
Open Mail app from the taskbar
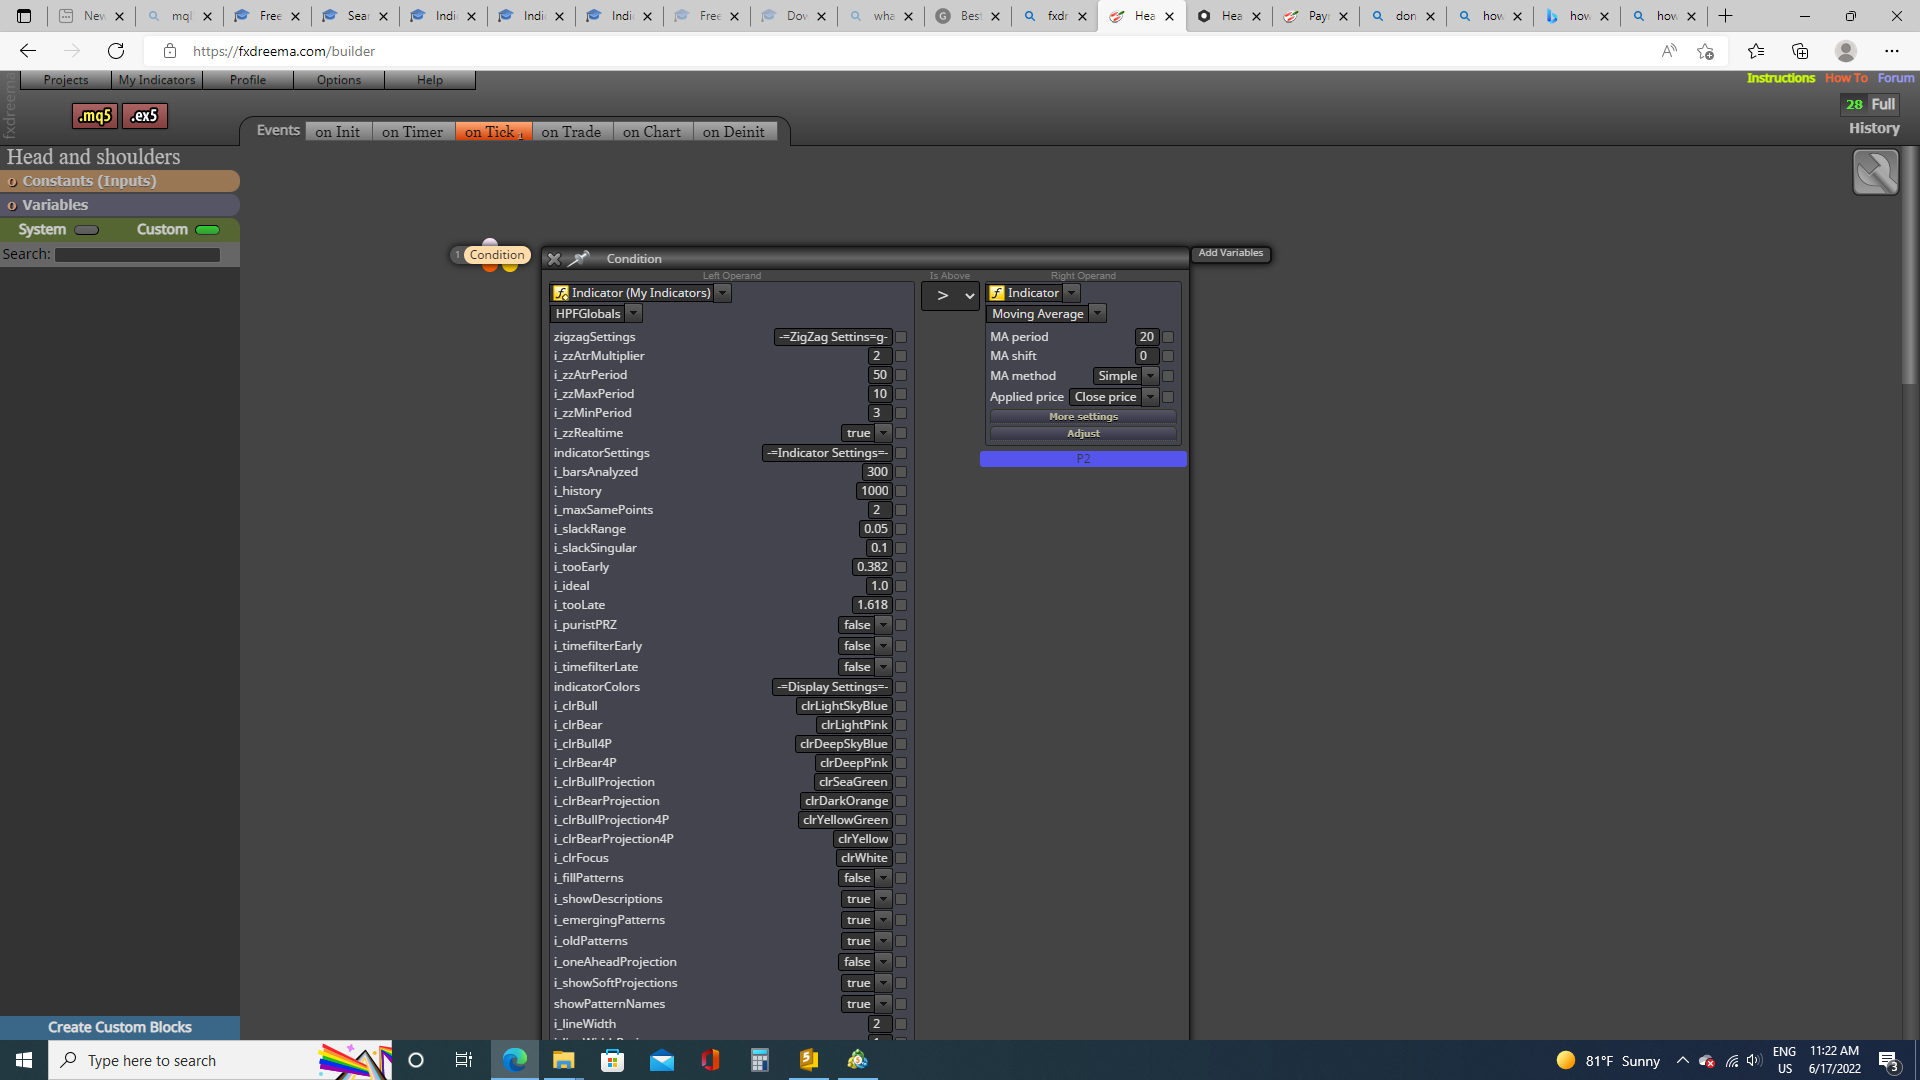[662, 1060]
